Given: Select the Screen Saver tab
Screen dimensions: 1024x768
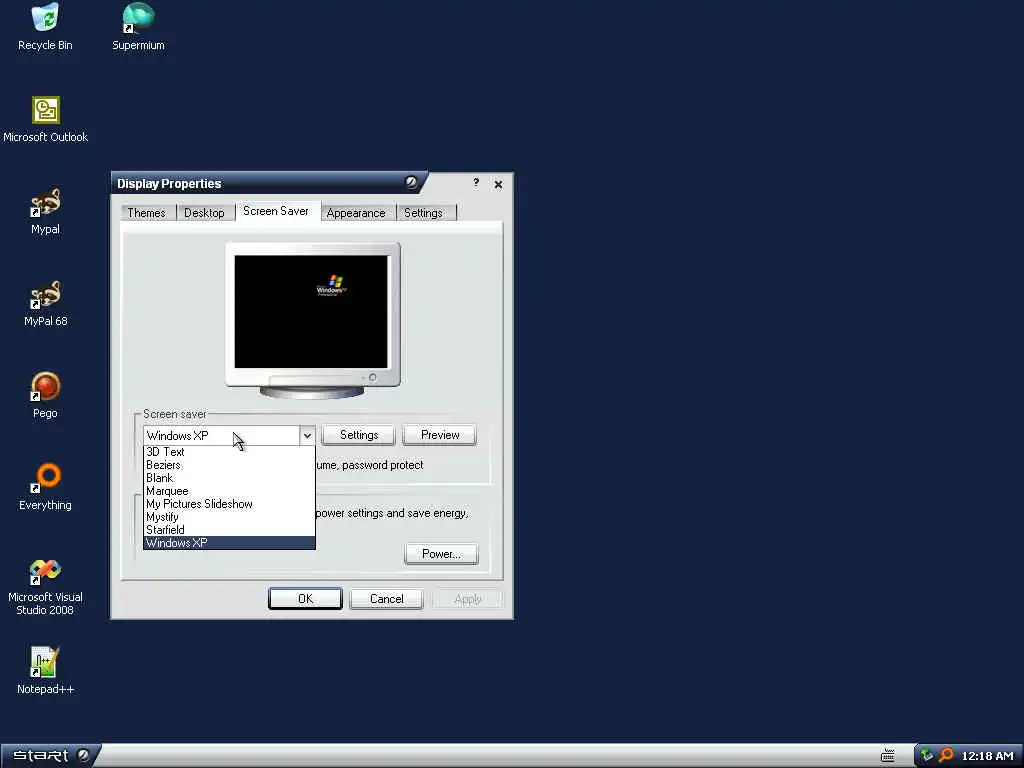Looking at the screenshot, I should (x=276, y=211).
